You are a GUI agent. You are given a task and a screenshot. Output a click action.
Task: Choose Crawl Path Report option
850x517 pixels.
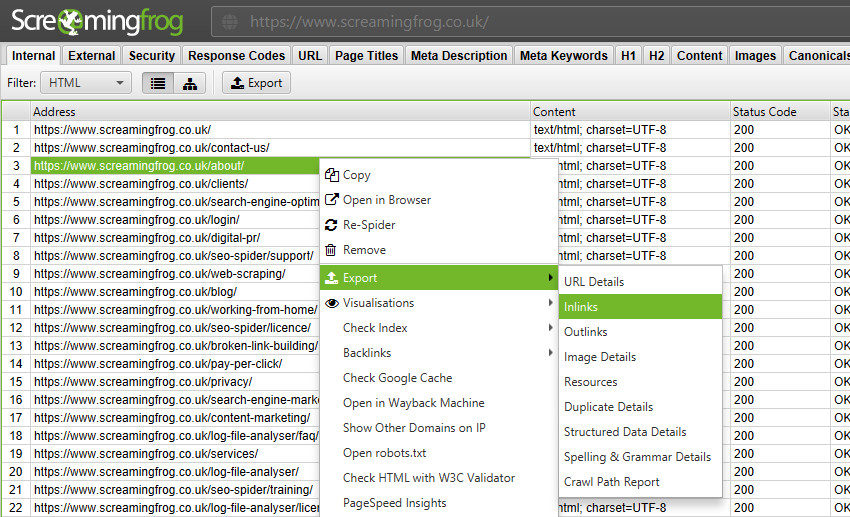tap(611, 482)
